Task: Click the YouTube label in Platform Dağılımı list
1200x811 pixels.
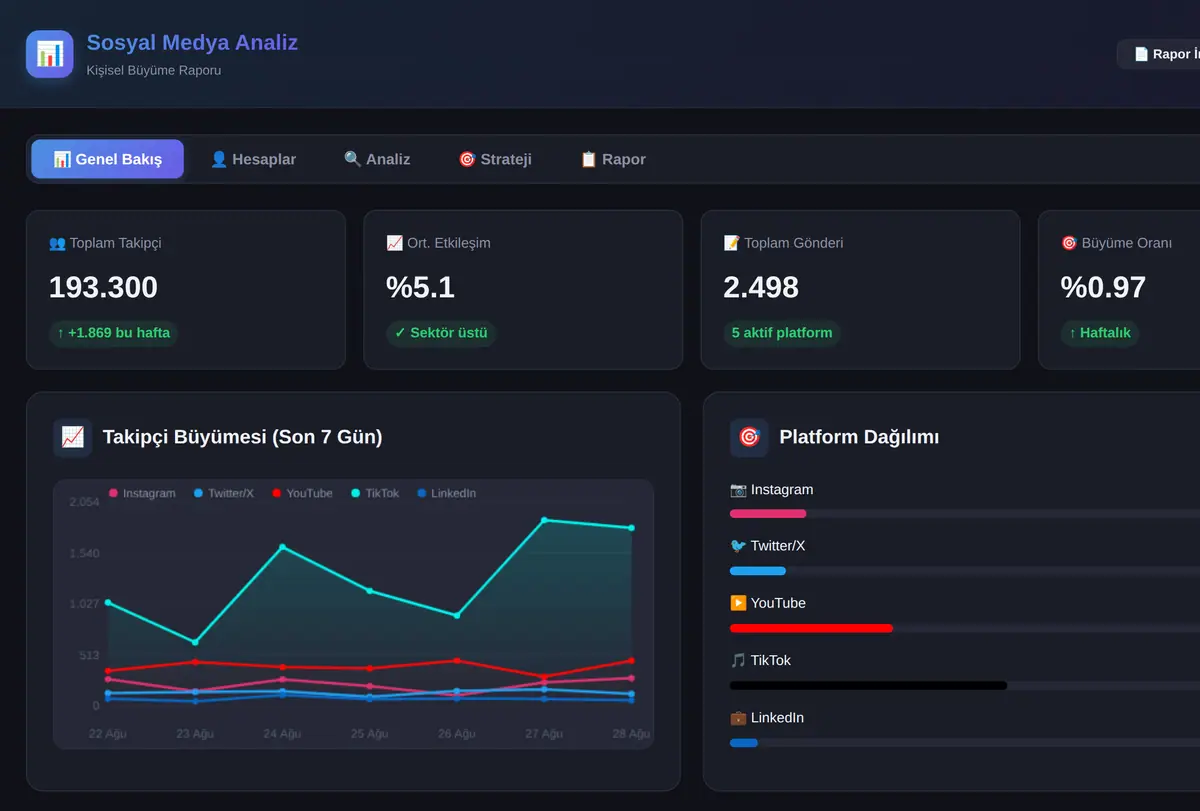Action: [x=768, y=603]
